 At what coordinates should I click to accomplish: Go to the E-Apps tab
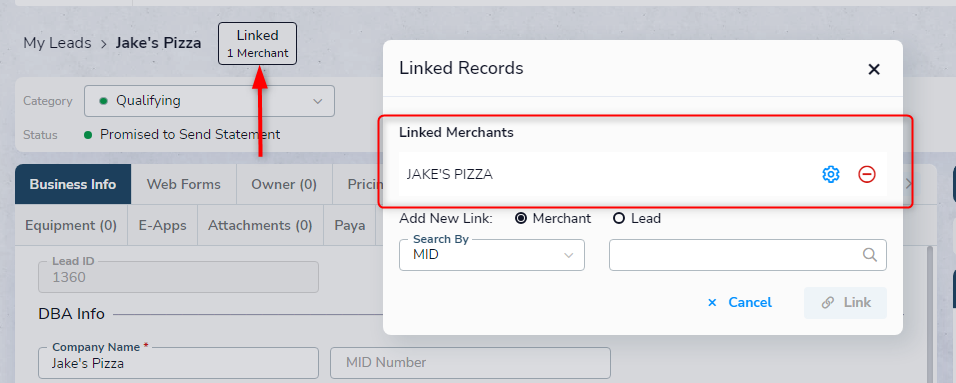162,225
